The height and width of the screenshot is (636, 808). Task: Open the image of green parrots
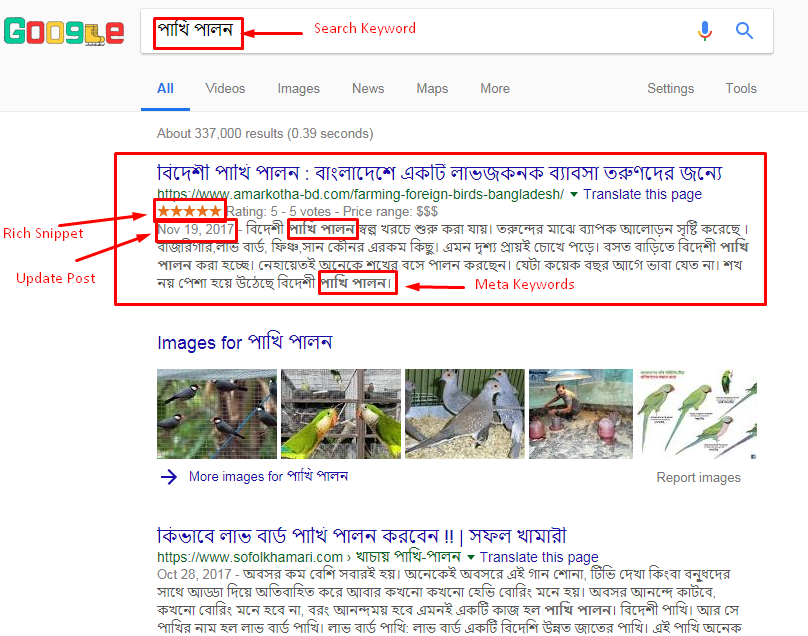[341, 414]
